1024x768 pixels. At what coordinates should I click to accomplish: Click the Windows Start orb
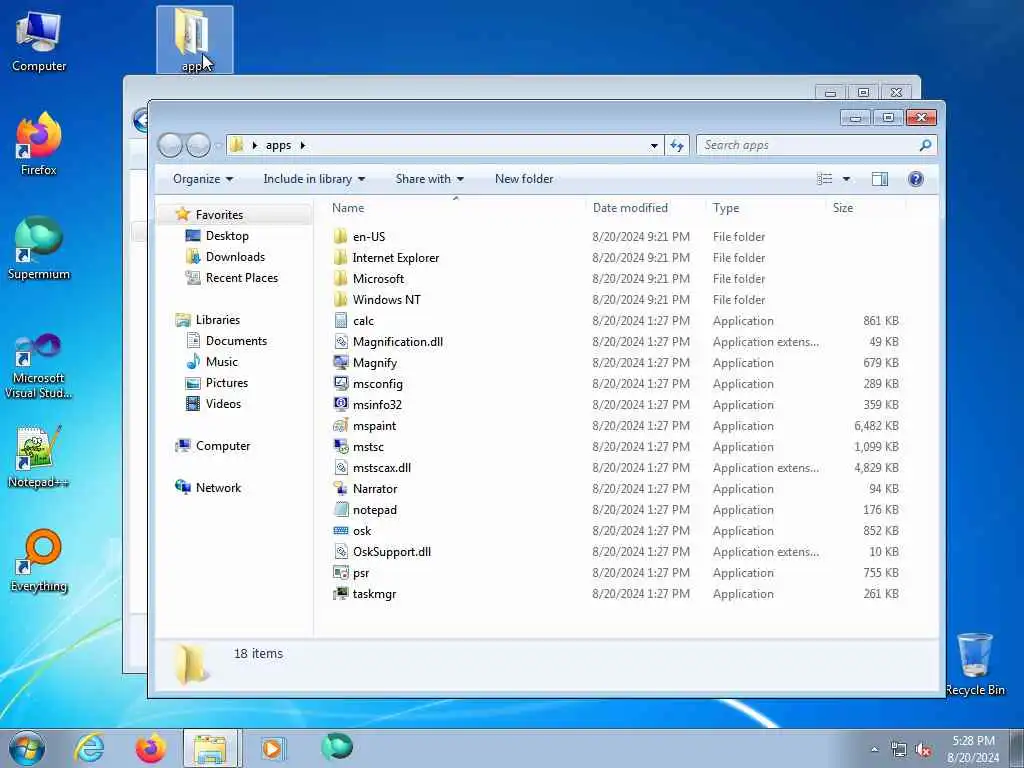click(x=27, y=748)
